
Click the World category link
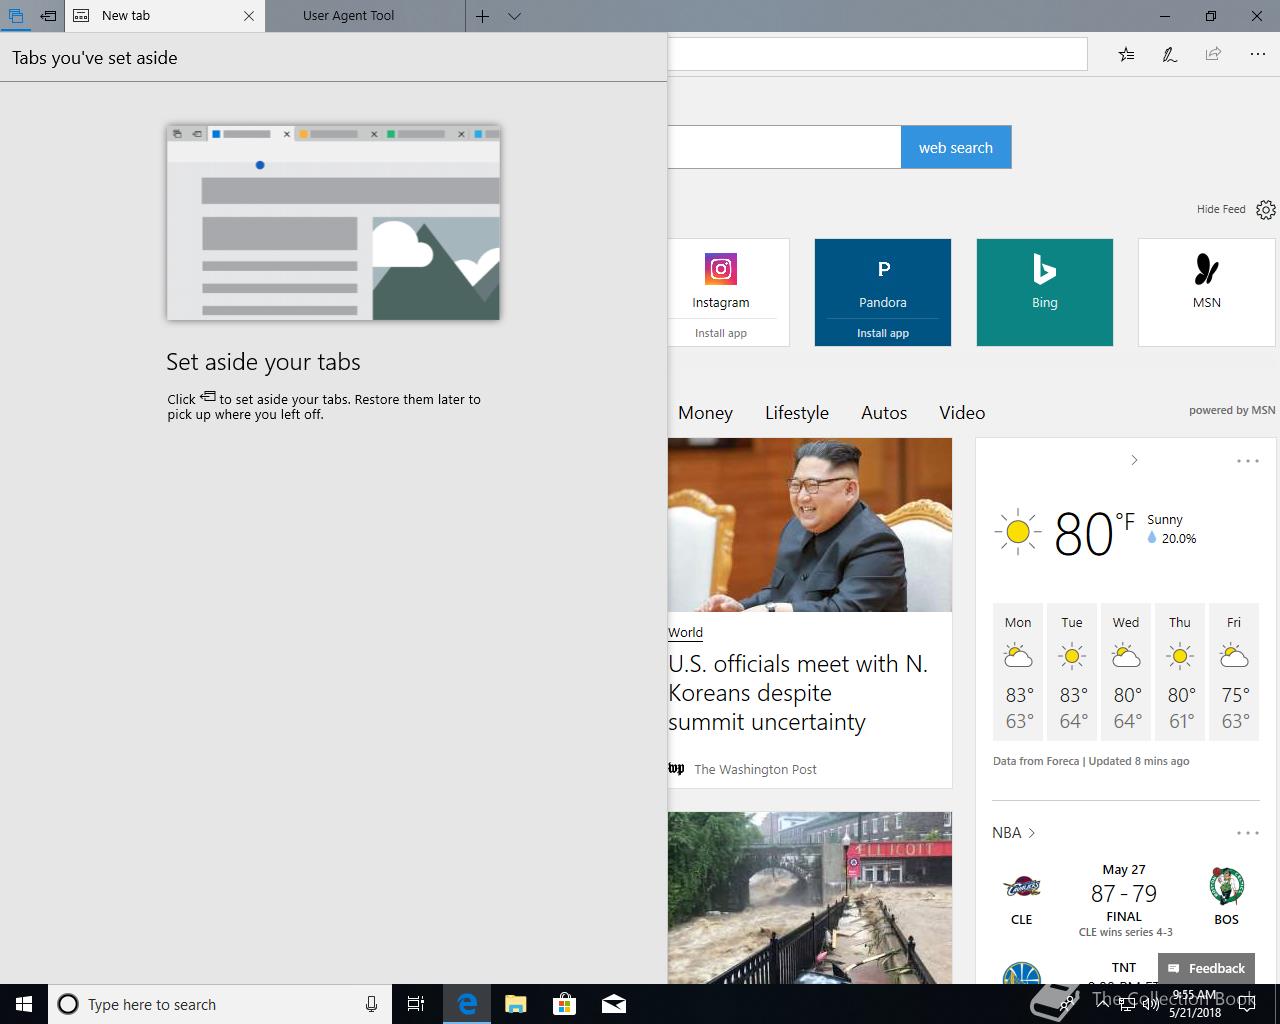(685, 632)
